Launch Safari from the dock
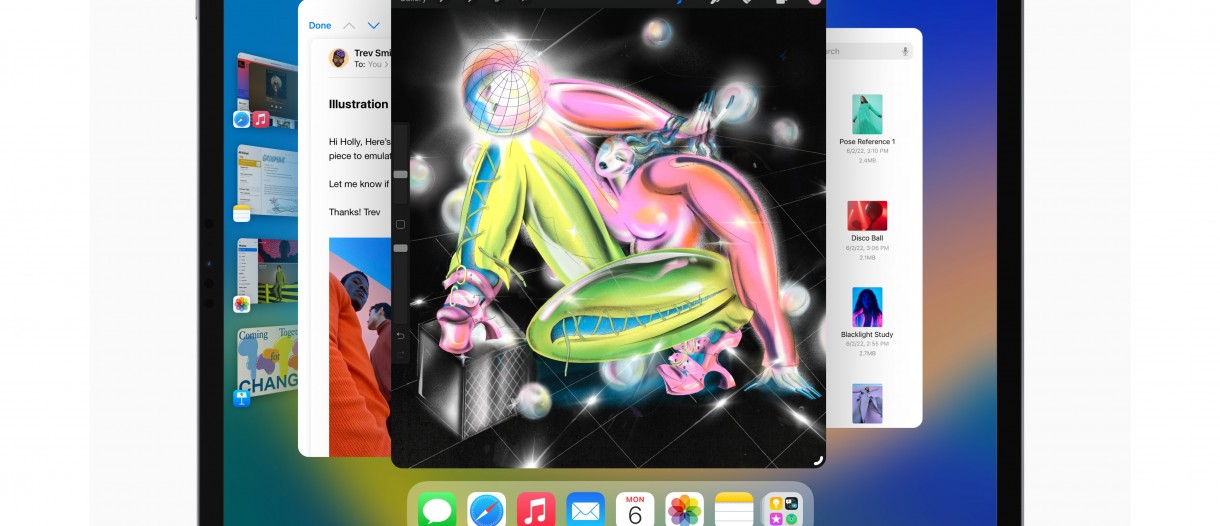Screen dimensions: 1220x526 (487, 510)
